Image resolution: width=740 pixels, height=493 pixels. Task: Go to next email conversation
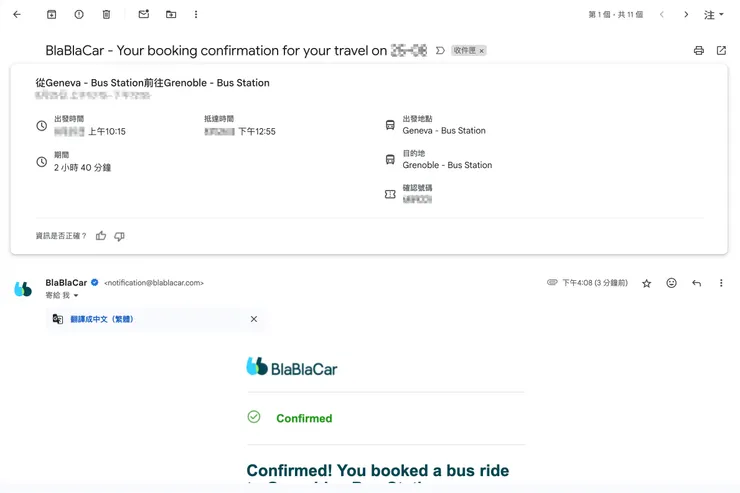pos(686,15)
